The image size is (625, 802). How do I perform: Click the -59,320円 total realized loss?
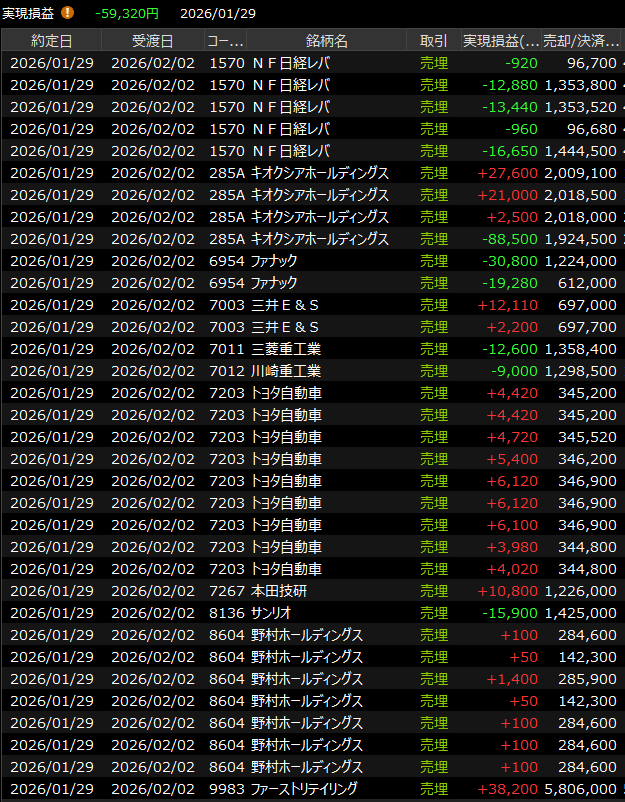tap(127, 13)
